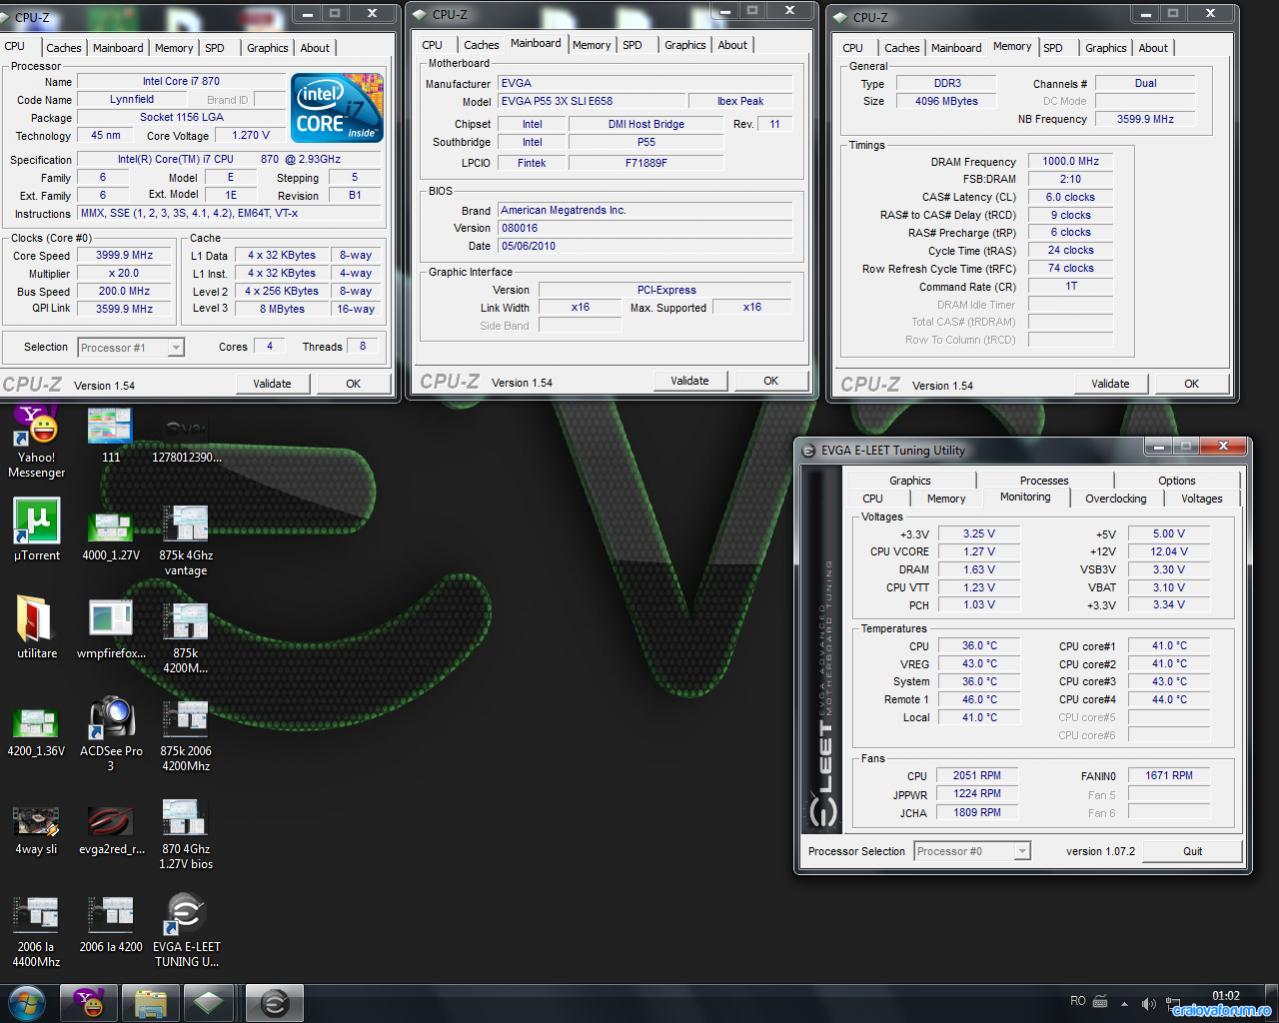
Task: Select the 4way sli desktop image icon
Action: (37, 830)
